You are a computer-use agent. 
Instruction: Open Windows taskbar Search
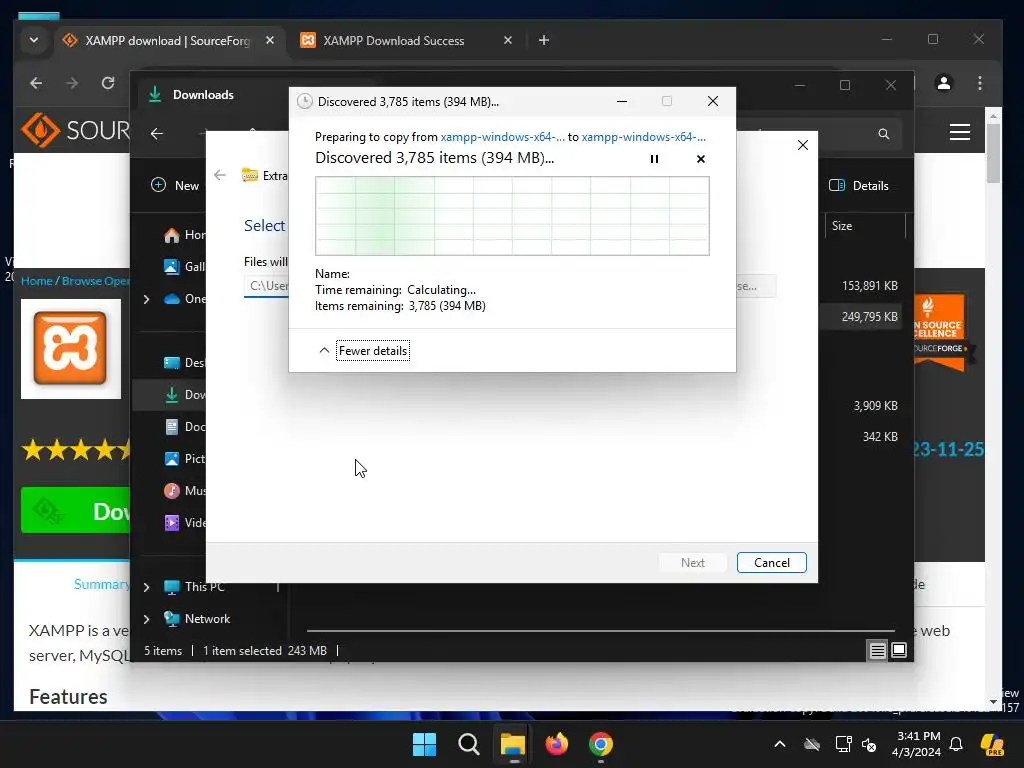pos(468,744)
